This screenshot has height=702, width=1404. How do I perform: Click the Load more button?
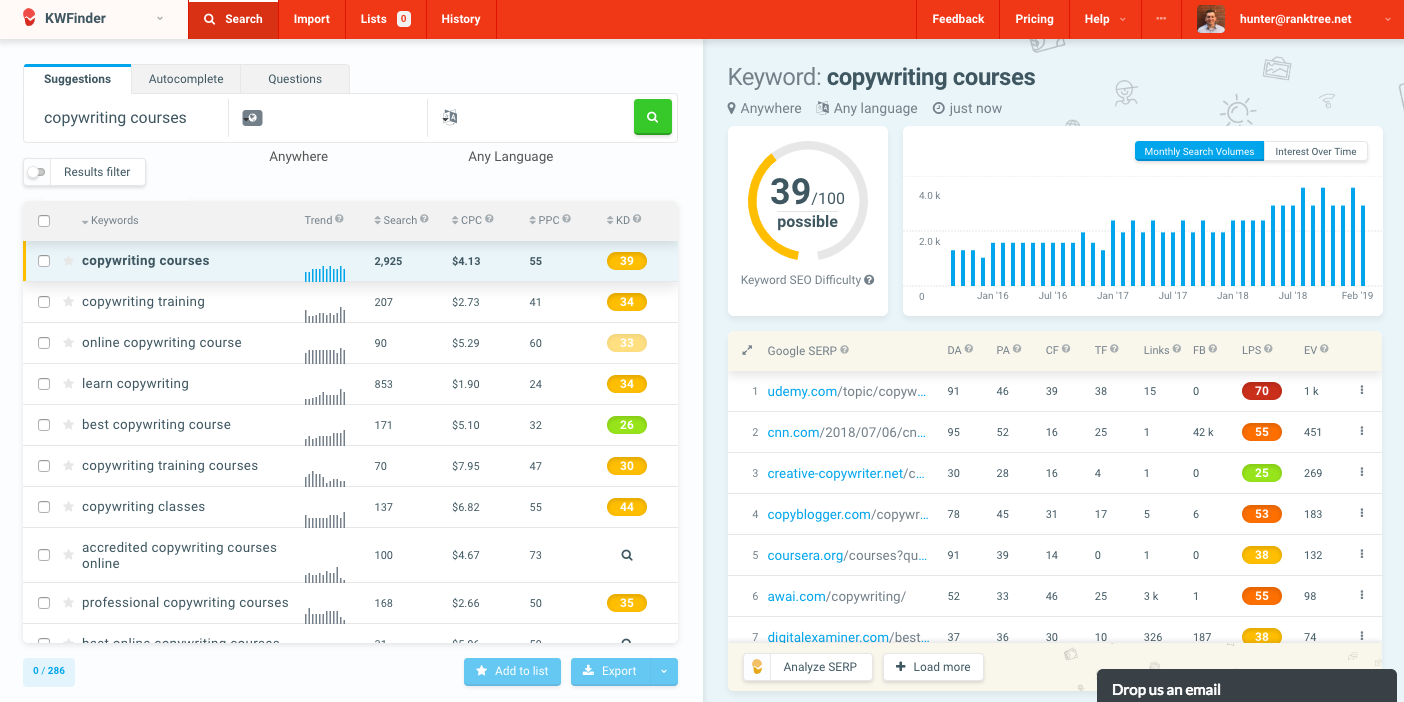pyautogui.click(x=933, y=667)
